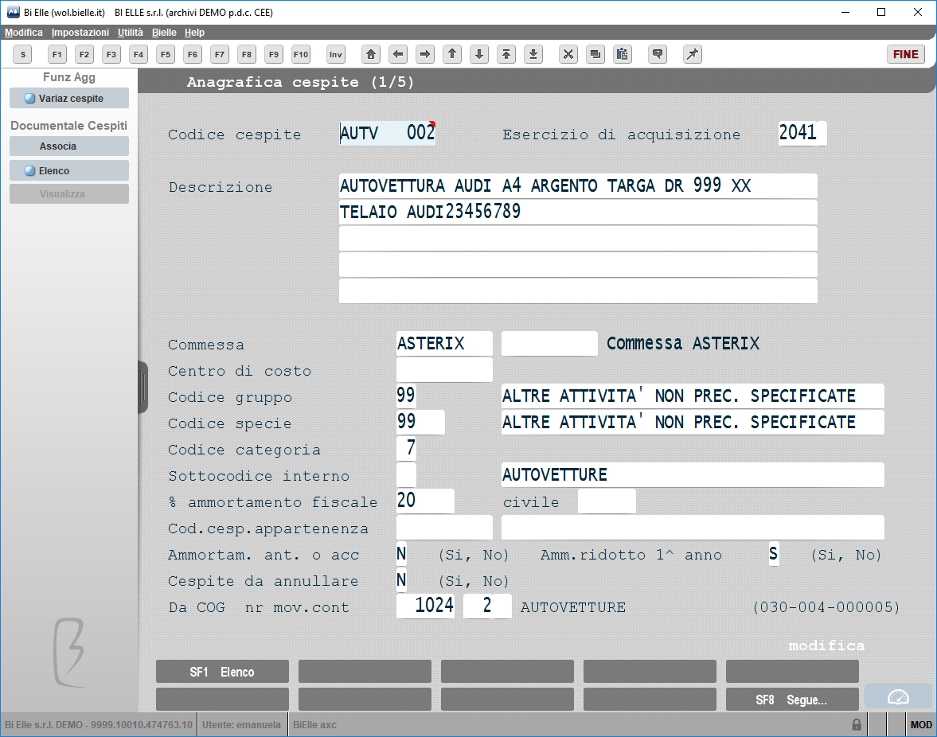This screenshot has width=937, height=737.
Task: Click the Associa button
Action: coord(69,146)
